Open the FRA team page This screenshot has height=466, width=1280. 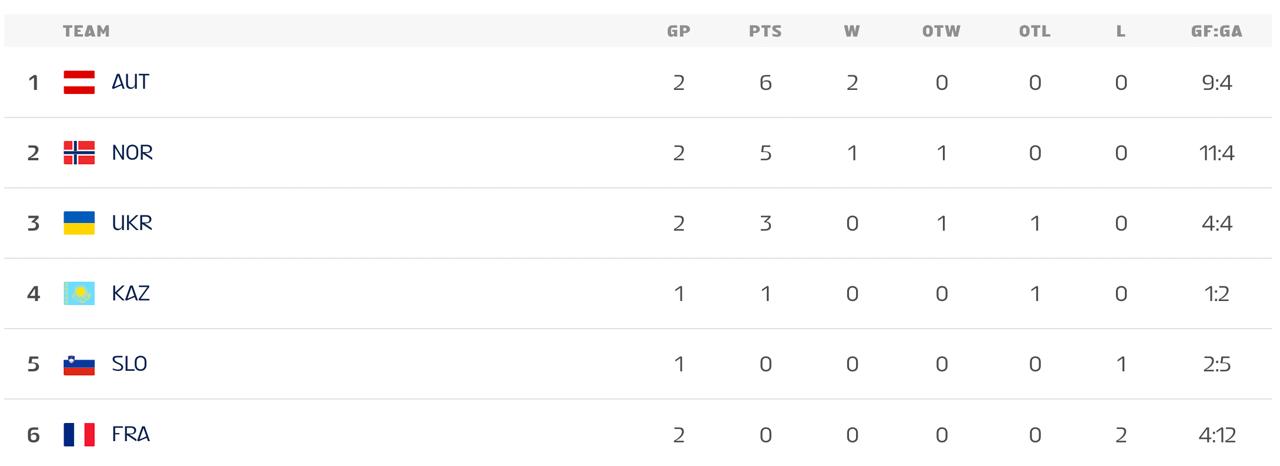click(x=131, y=435)
